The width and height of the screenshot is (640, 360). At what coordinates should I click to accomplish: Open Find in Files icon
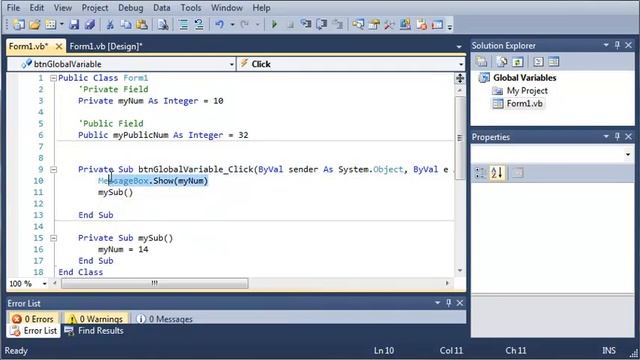[163, 24]
